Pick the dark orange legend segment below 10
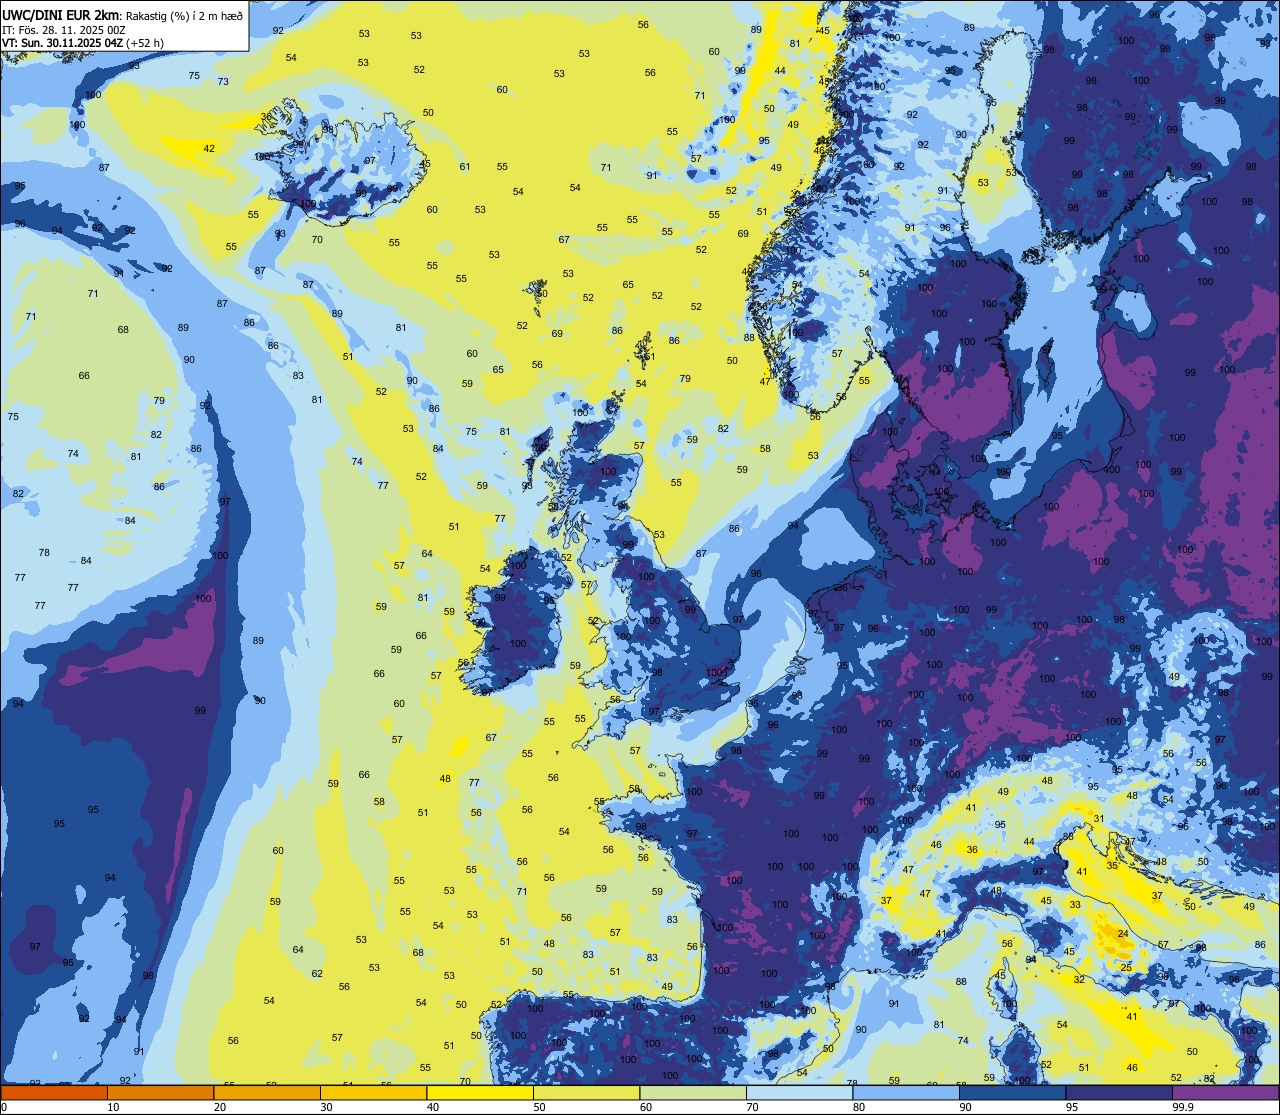Screen dimensions: 1280x1115 (54, 1093)
